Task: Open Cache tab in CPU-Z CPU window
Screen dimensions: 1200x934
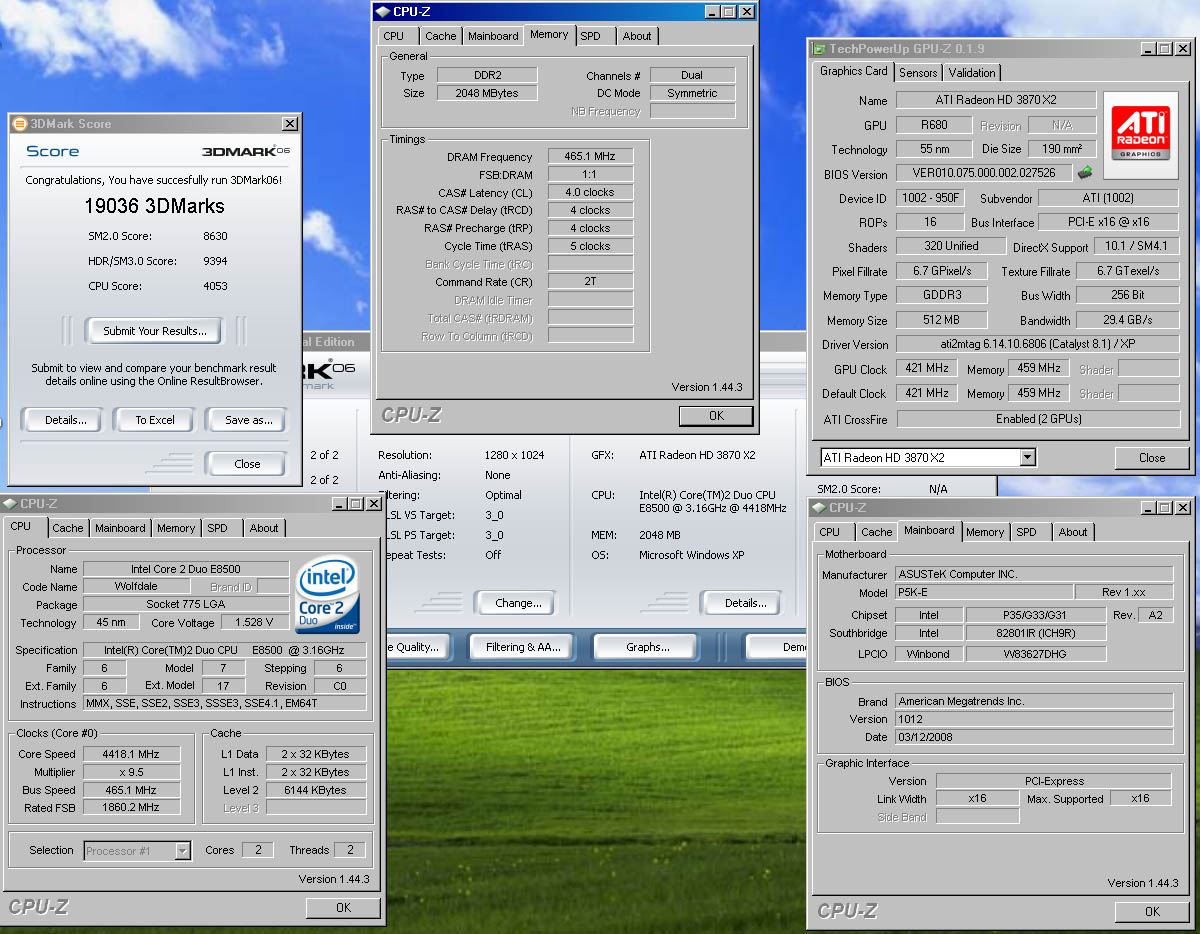Action: (x=68, y=528)
